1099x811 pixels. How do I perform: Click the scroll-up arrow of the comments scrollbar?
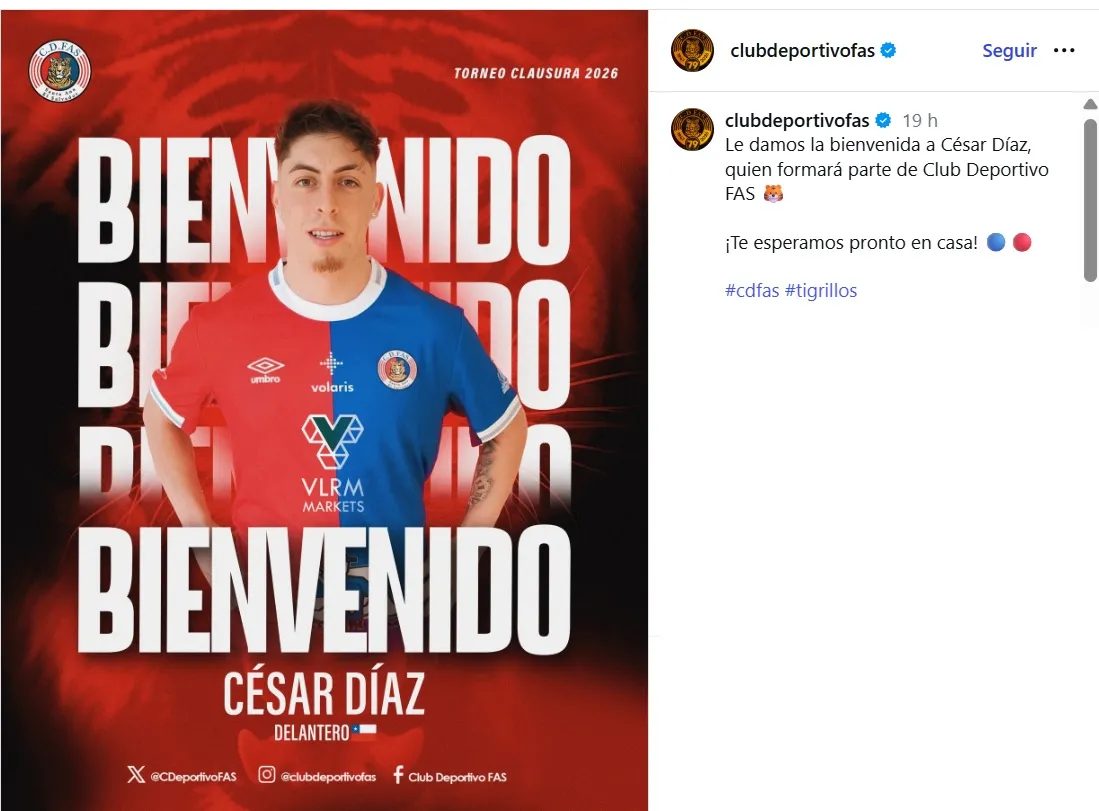point(1090,104)
